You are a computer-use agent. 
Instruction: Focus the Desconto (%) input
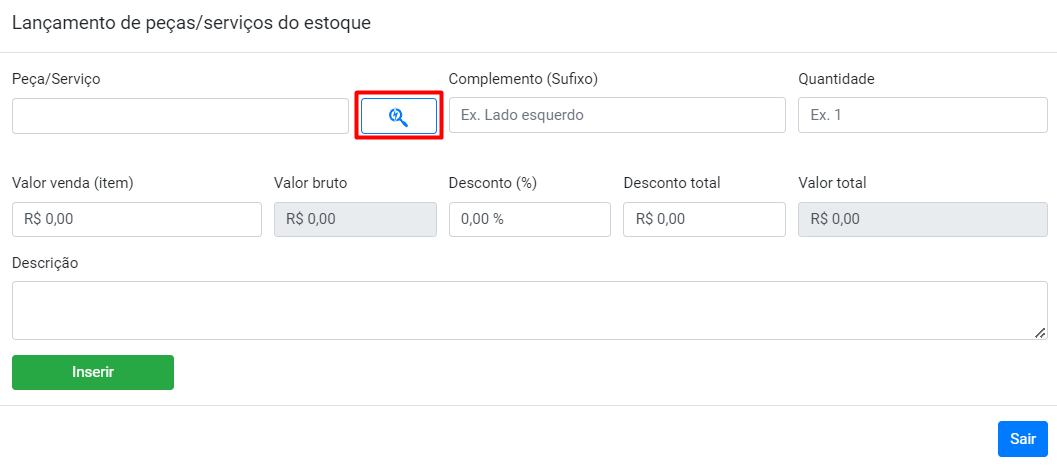click(529, 220)
